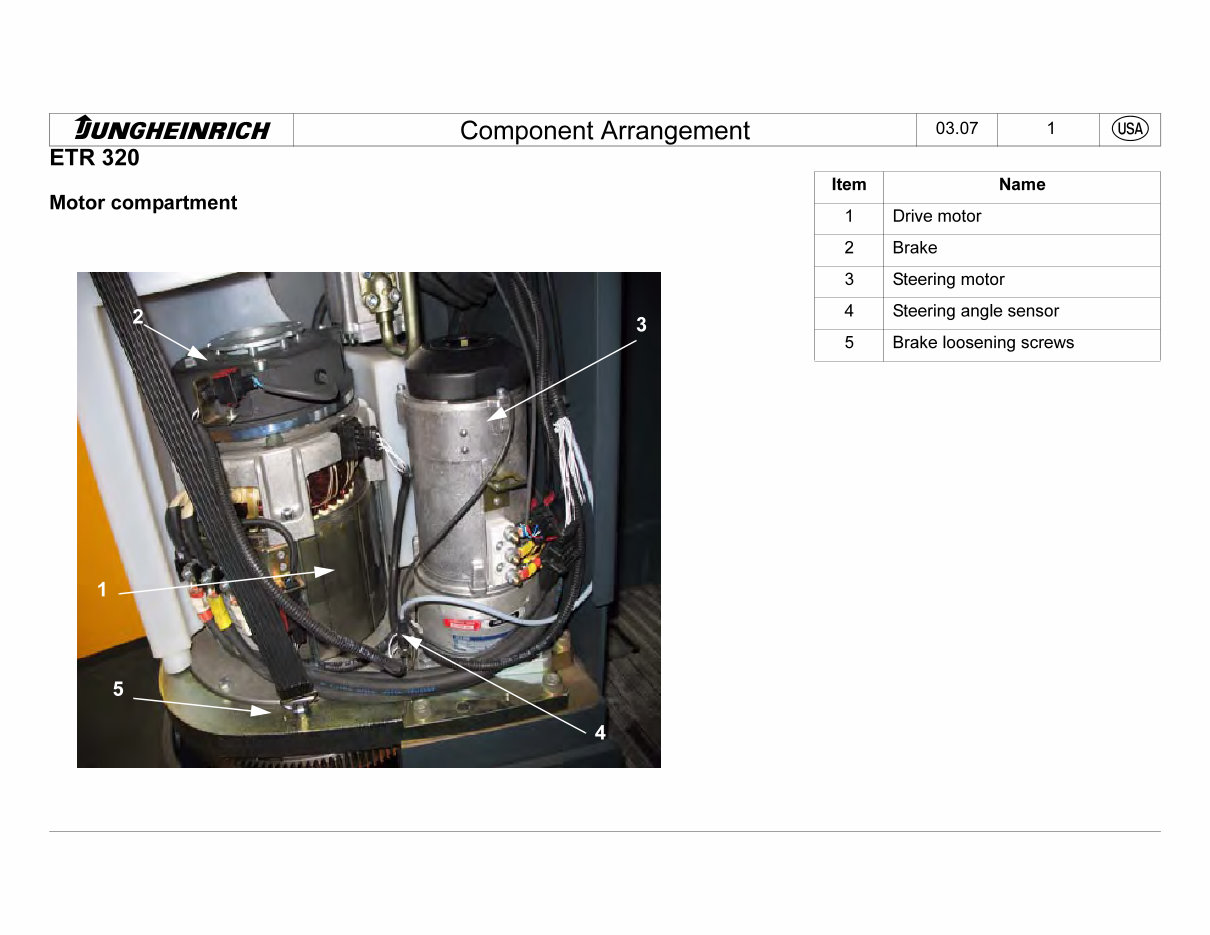This screenshot has height=935, width=1210.
Task: Click the 03.07 date field
Action: click(x=955, y=129)
